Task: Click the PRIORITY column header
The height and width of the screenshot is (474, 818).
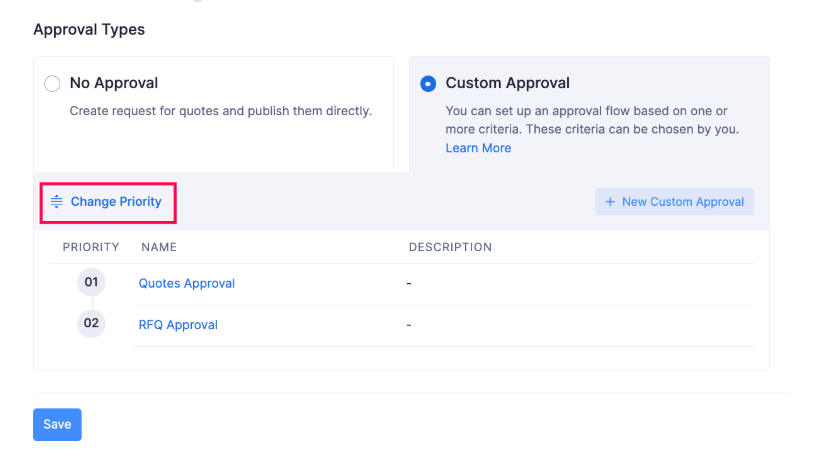Action: point(91,247)
